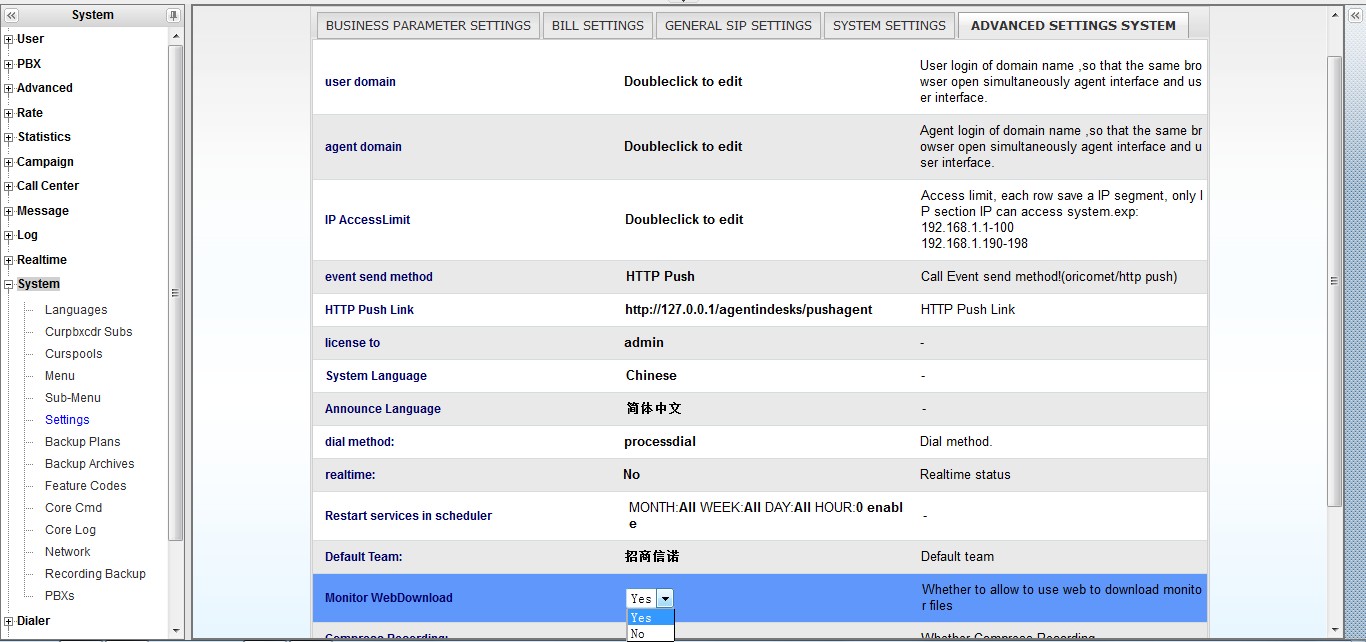
Task: Click the main settings vertical scrollbar
Action: pyautogui.click(x=1334, y=280)
